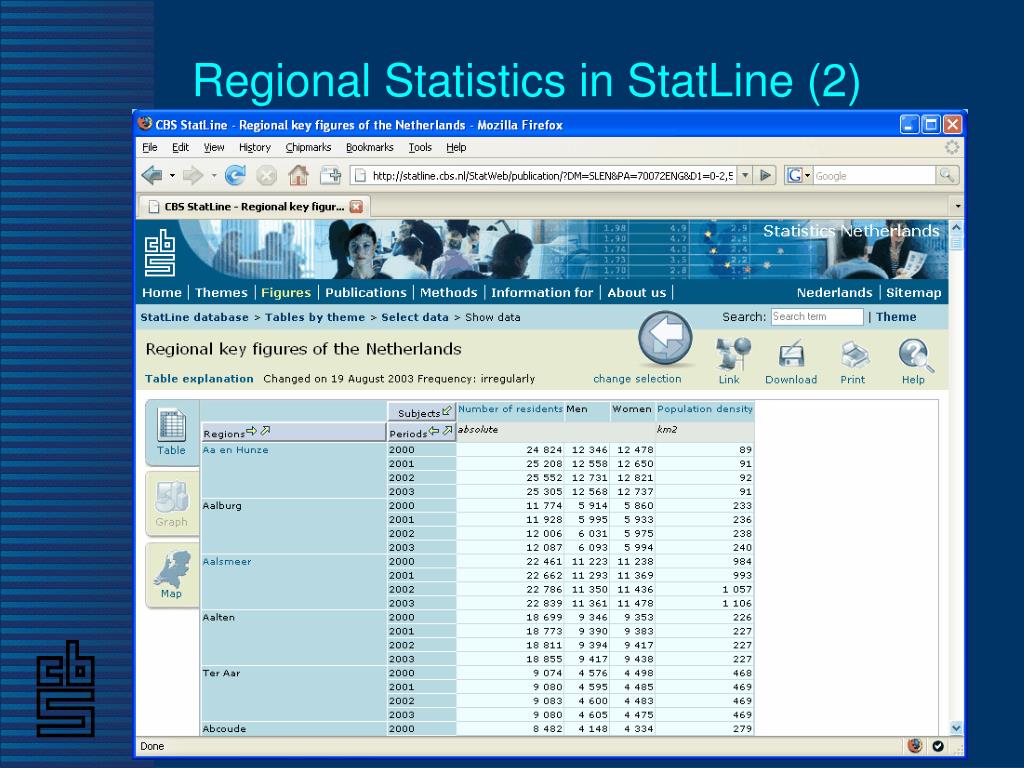This screenshot has width=1024, height=768.
Task: Switch to the Map view
Action: coord(172,575)
